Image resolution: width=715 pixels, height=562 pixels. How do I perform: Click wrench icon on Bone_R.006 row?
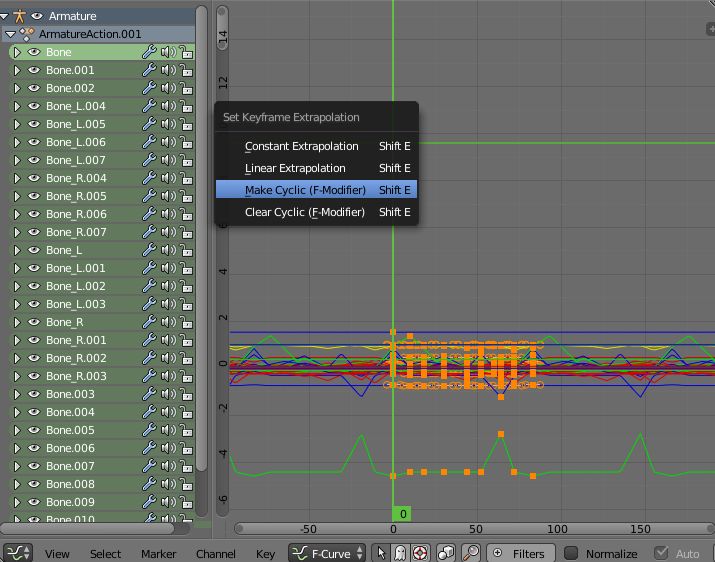tap(149, 214)
